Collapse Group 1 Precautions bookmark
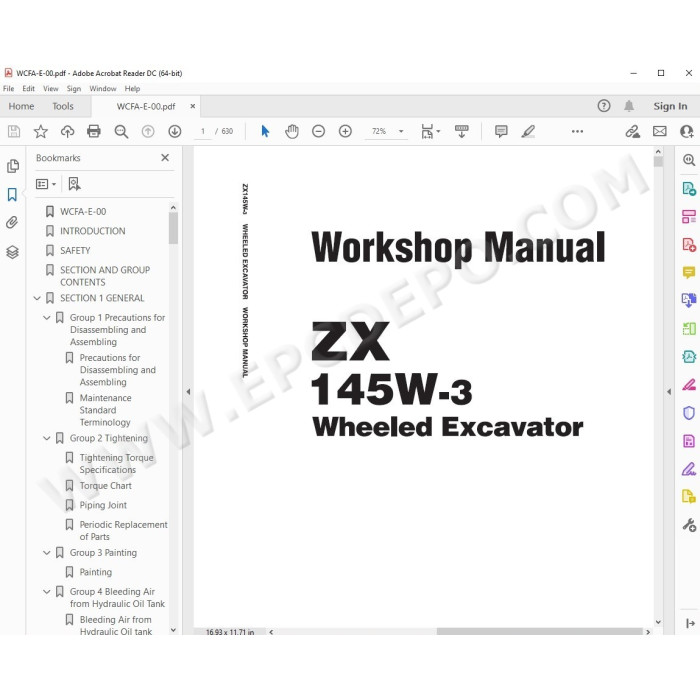Viewport: 700px width, 700px height. tap(46, 318)
